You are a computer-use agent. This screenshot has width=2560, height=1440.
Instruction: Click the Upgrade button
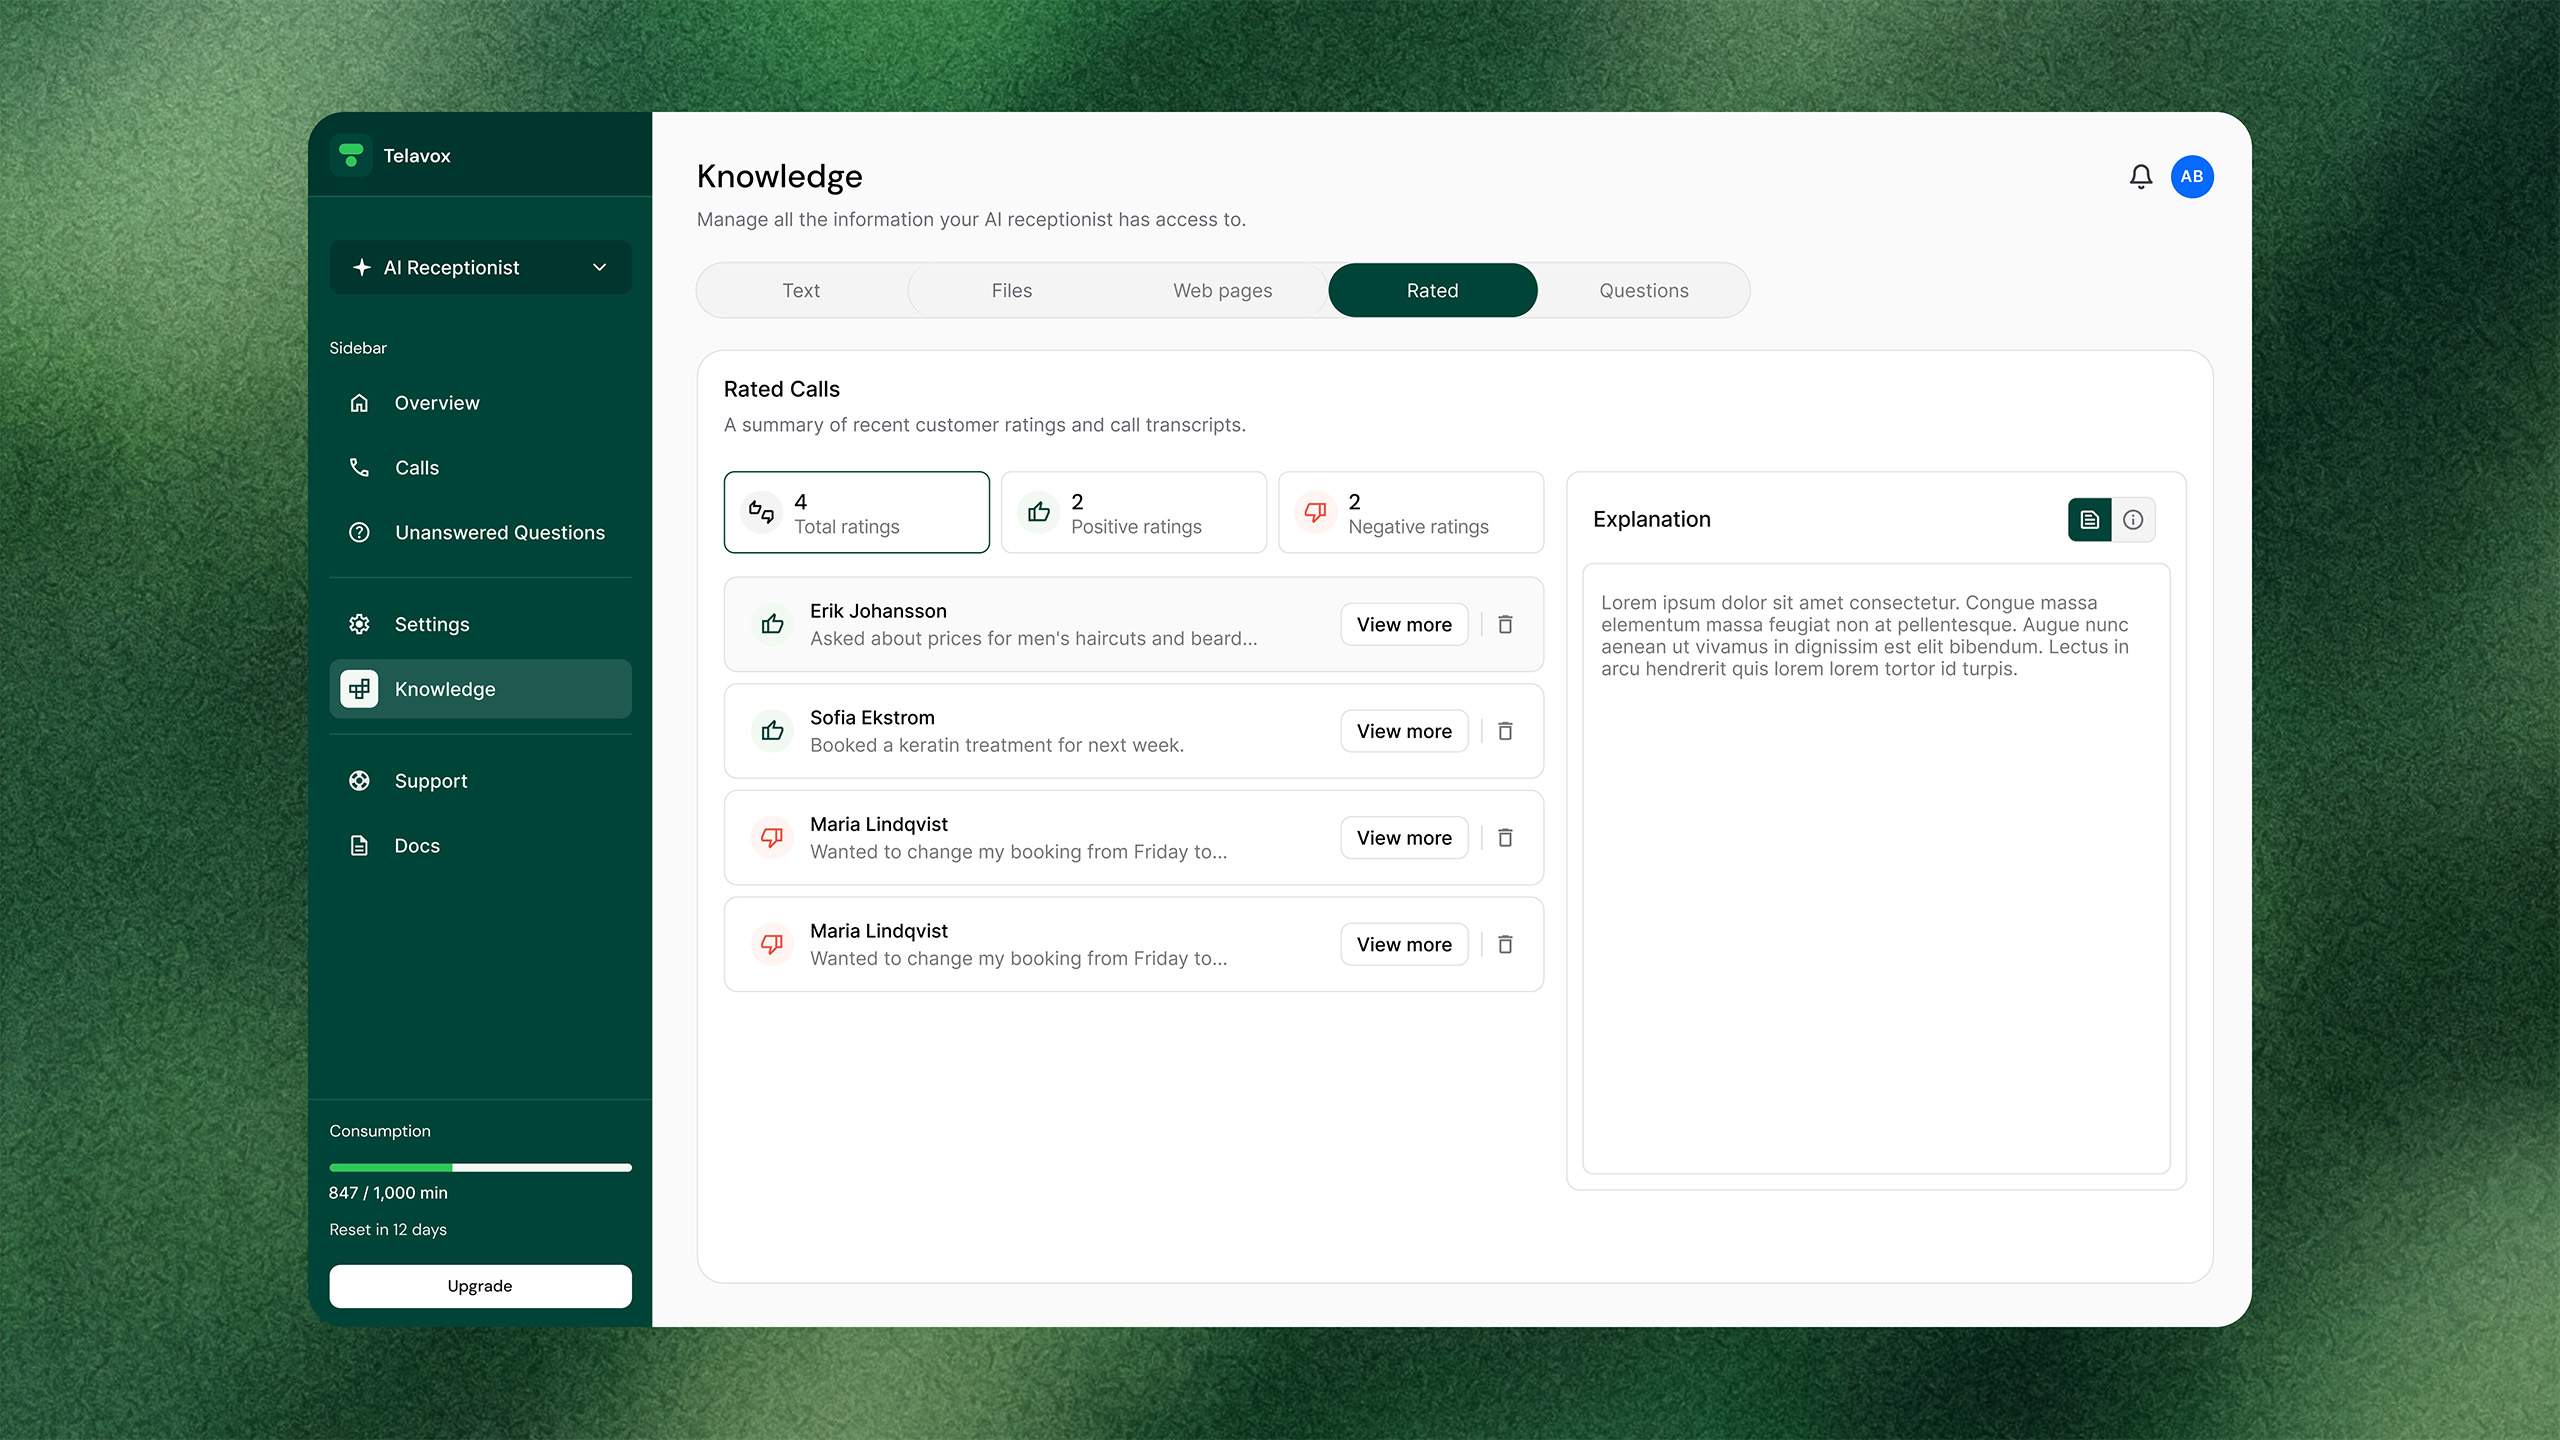click(x=480, y=1286)
